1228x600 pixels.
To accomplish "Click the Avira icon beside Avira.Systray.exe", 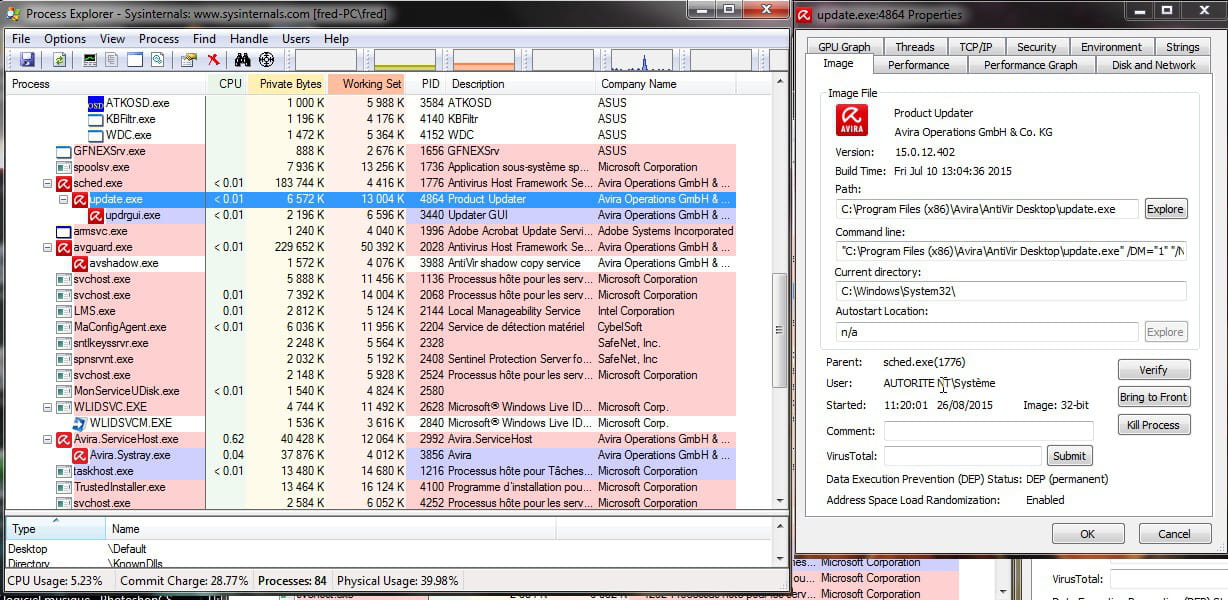I will 80,455.
